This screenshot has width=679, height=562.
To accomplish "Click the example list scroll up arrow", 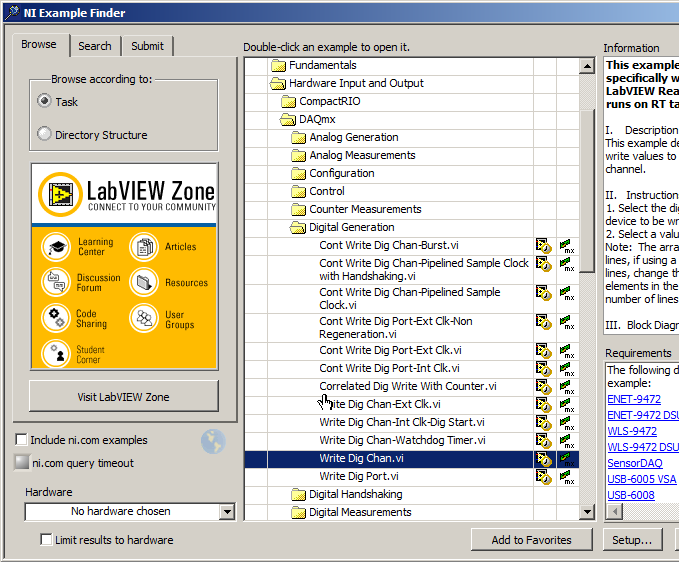I will tap(587, 66).
